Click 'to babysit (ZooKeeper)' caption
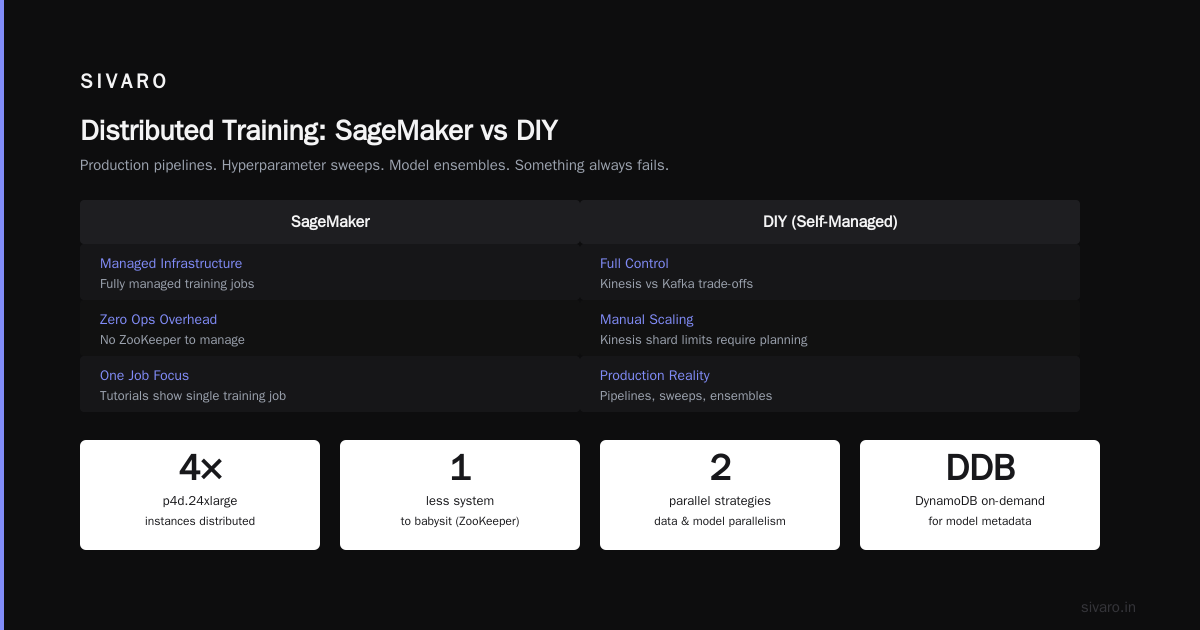Image resolution: width=1200 pixels, height=630 pixels. click(x=460, y=521)
